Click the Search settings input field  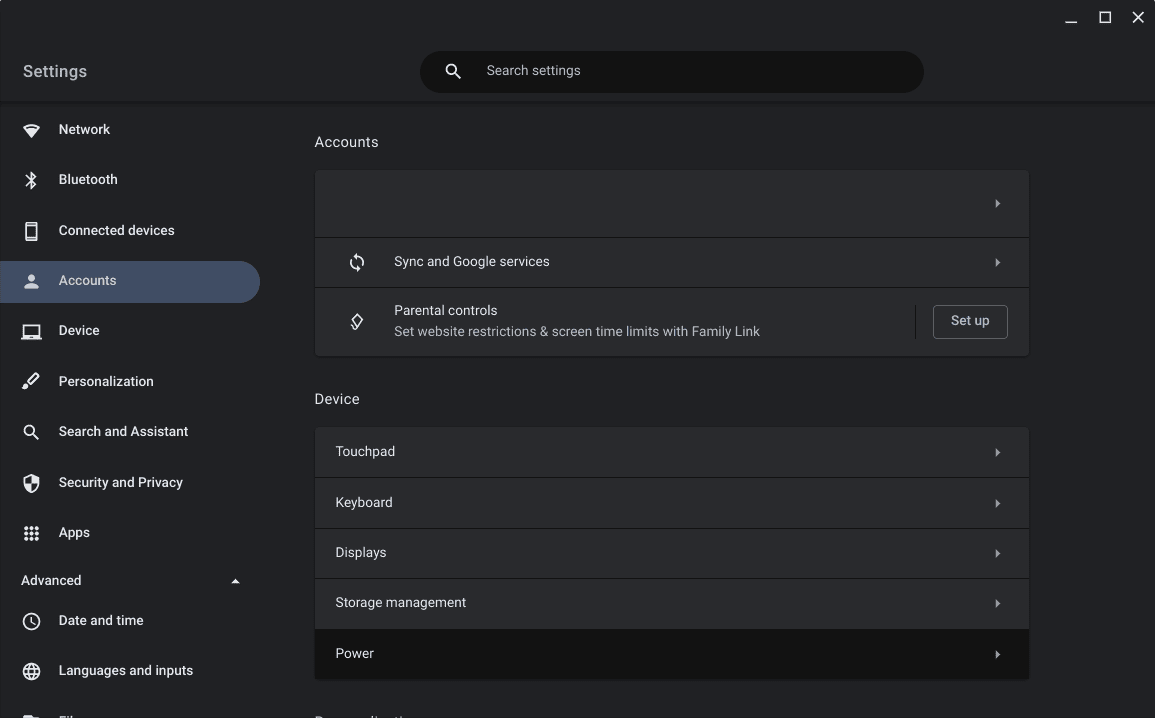671,71
